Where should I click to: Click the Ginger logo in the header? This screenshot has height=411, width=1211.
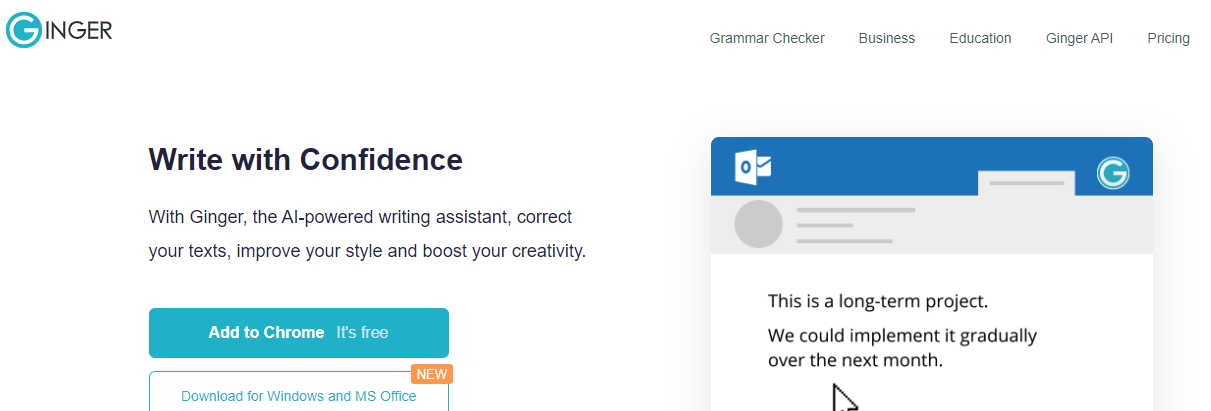[59, 29]
